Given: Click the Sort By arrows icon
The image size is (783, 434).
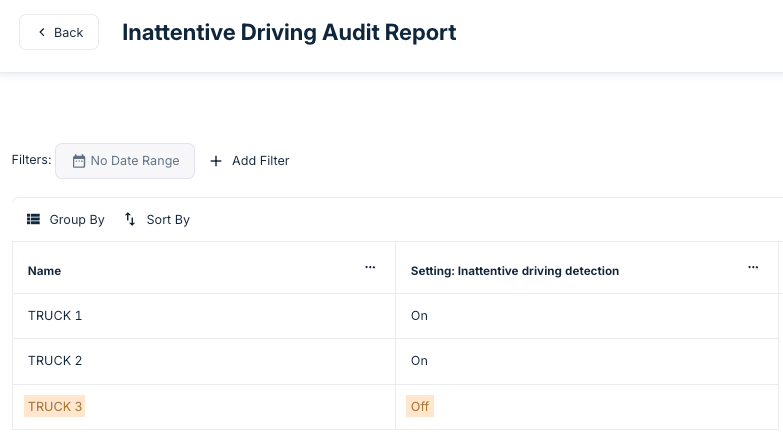Looking at the screenshot, I should coord(130,219).
